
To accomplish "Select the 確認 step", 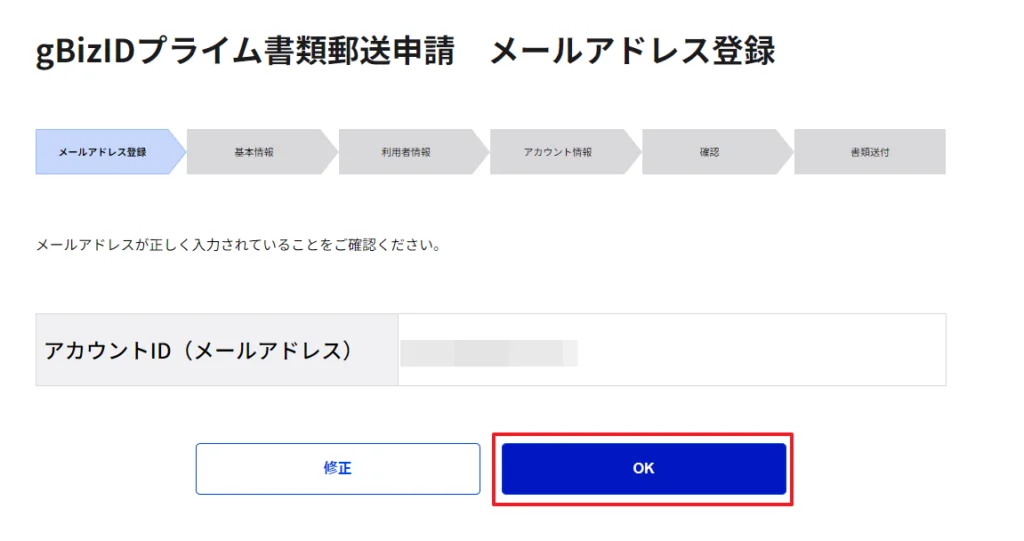I will (709, 152).
